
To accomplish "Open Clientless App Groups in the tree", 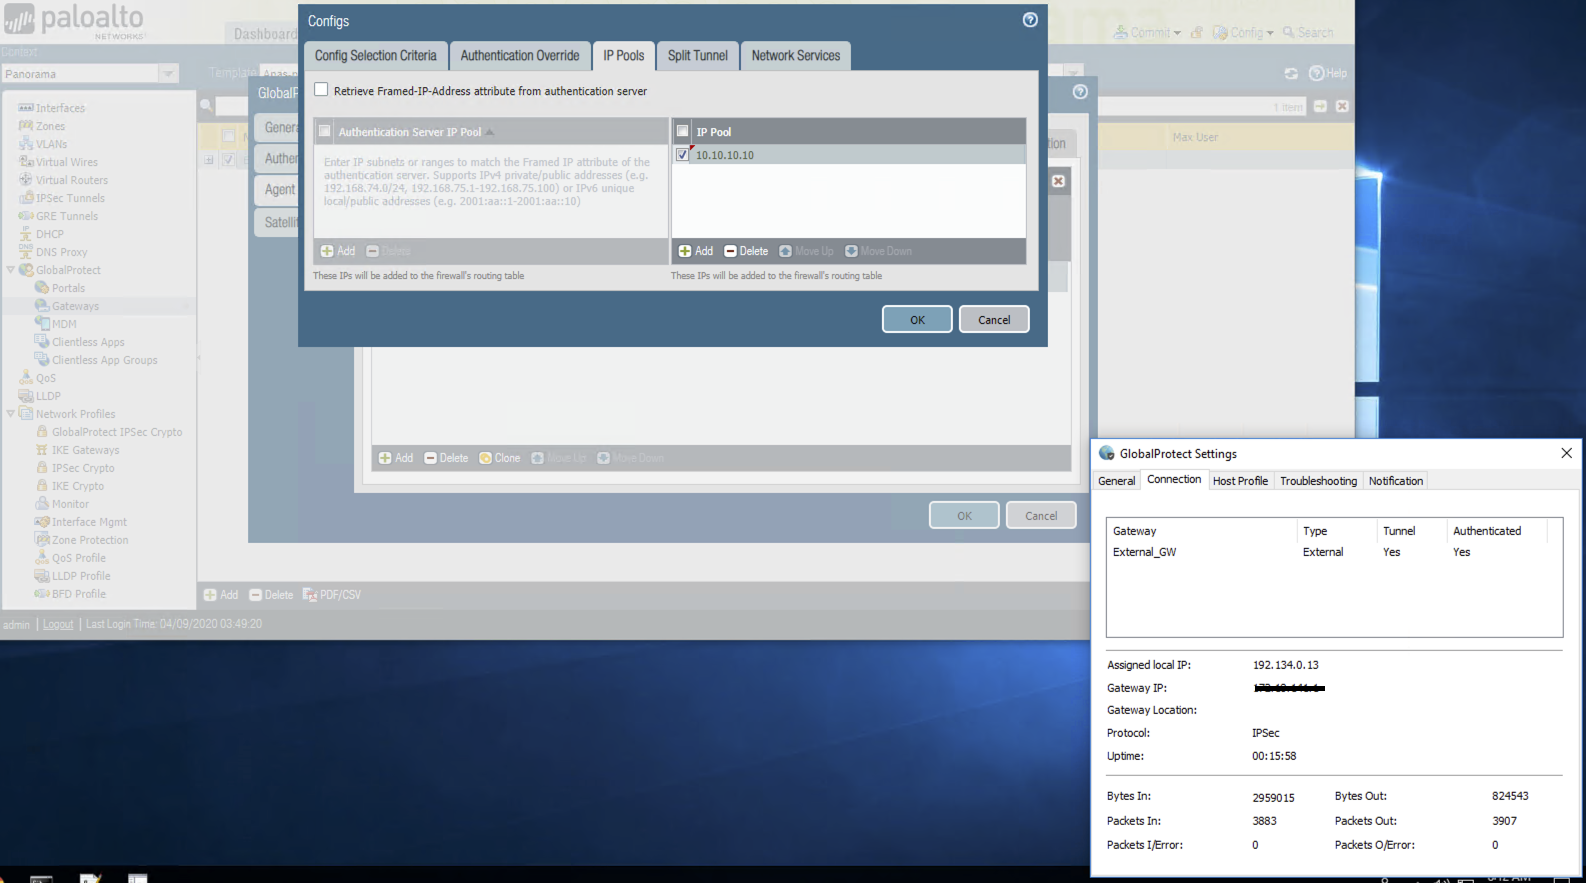I will [104, 360].
